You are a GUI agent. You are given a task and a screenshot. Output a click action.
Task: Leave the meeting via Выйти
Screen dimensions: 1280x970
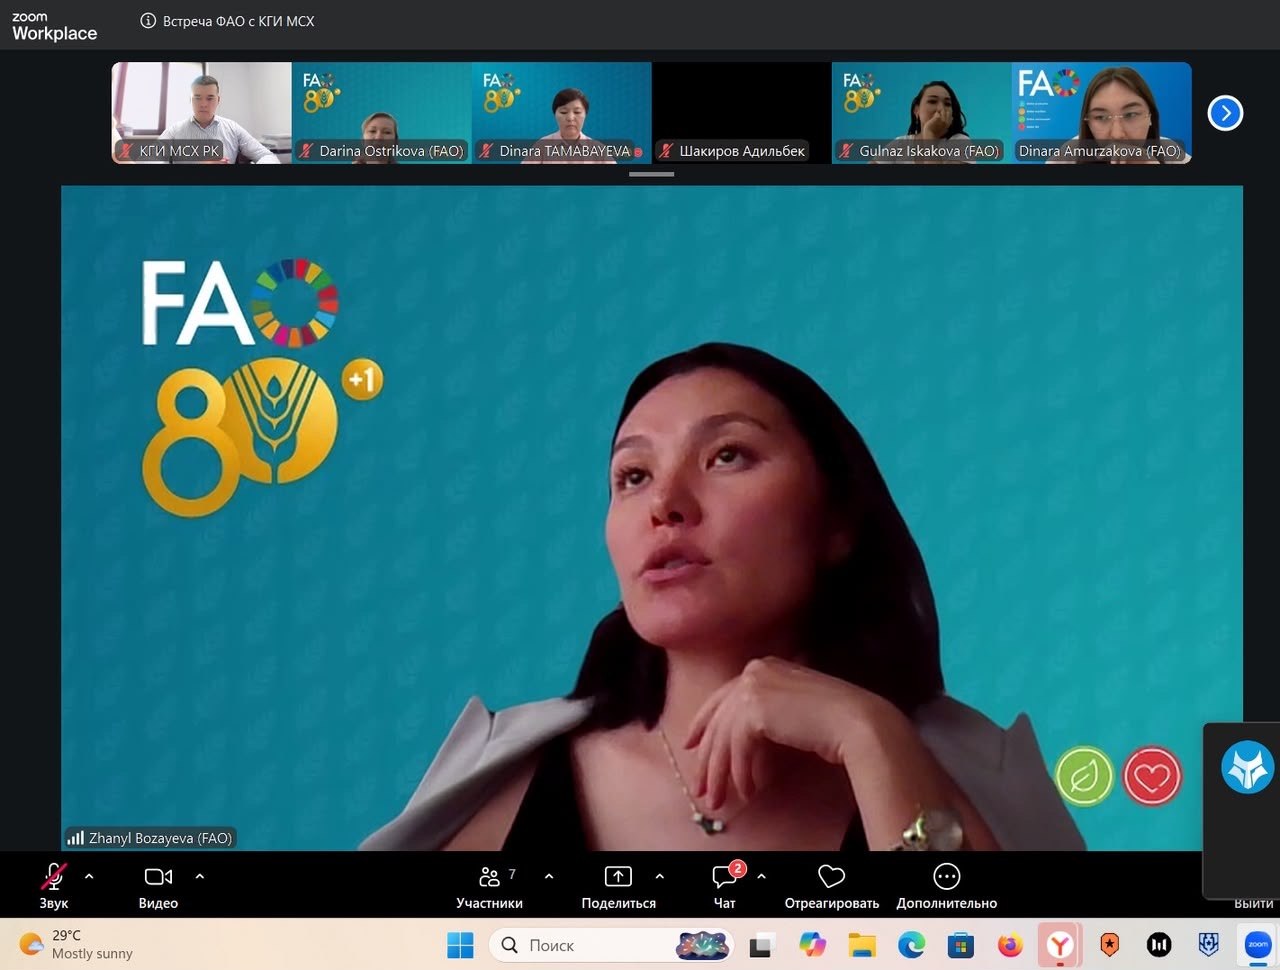1254,903
